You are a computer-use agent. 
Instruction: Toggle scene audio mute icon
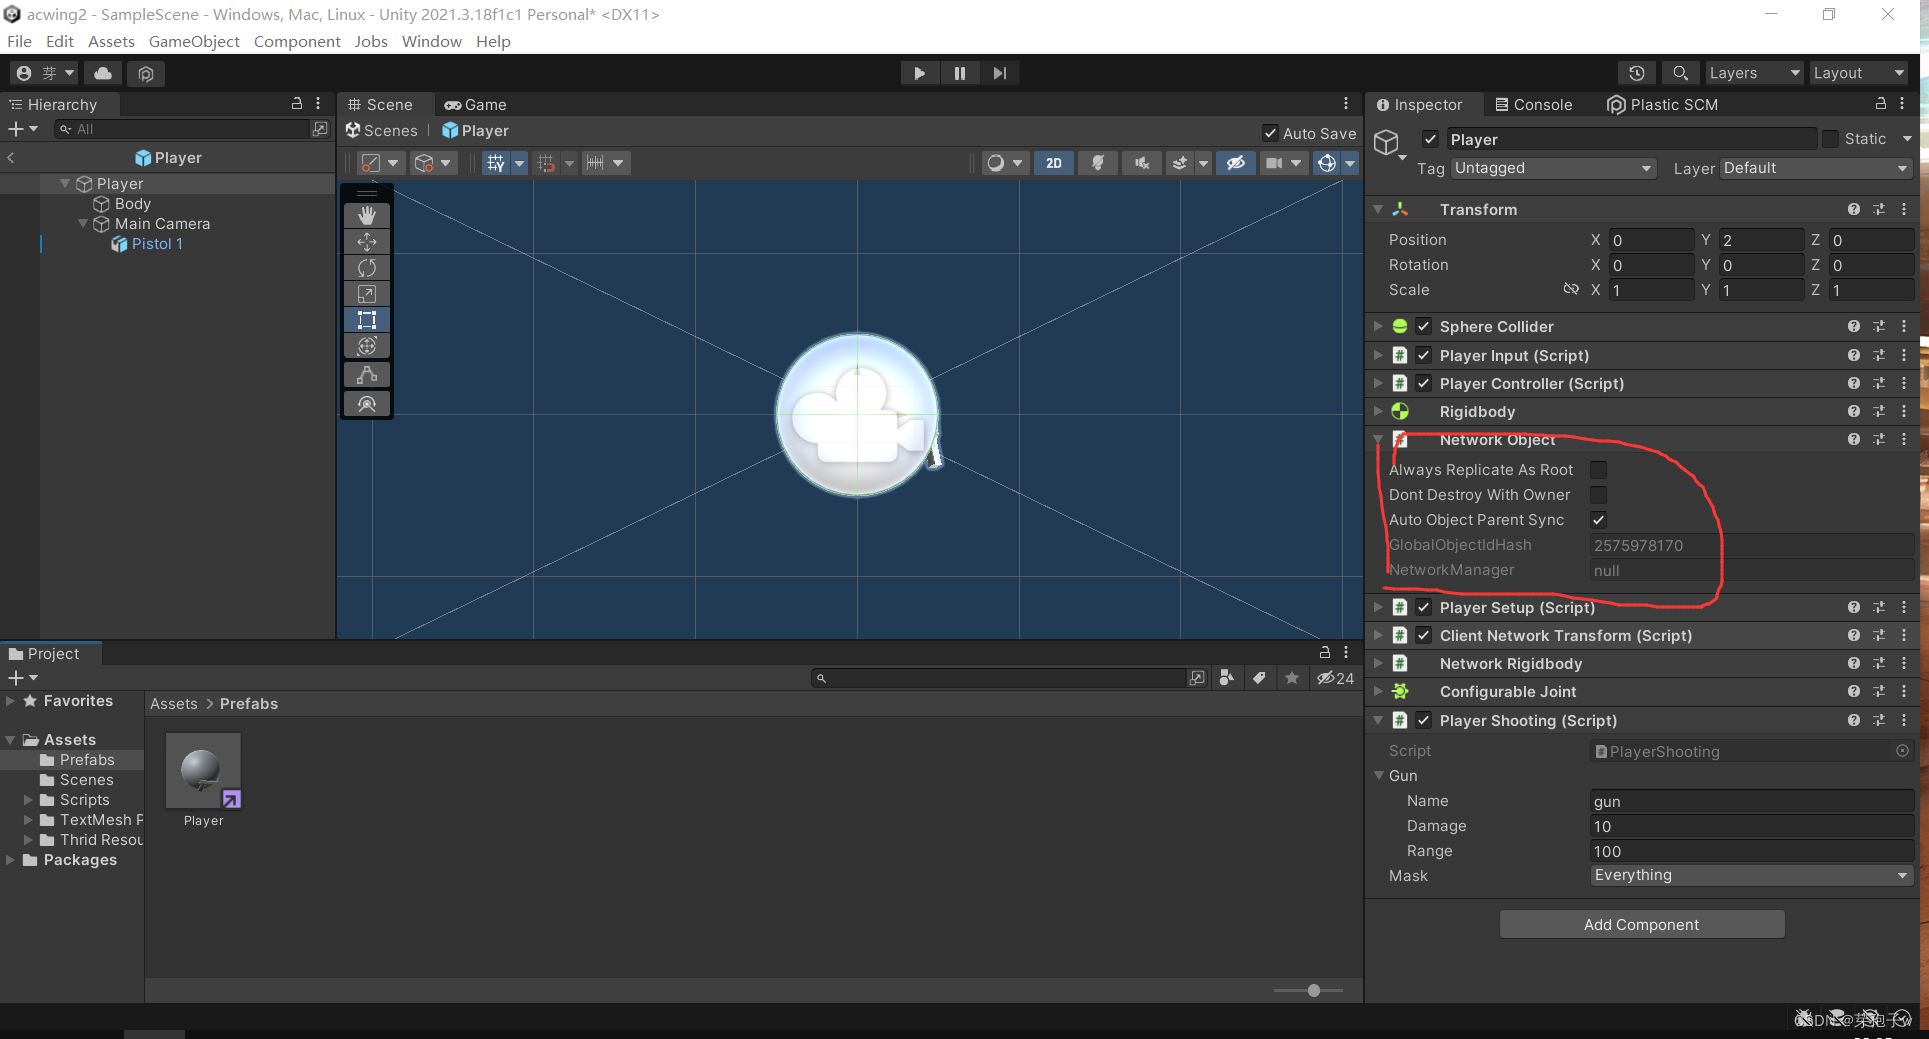[1141, 162]
